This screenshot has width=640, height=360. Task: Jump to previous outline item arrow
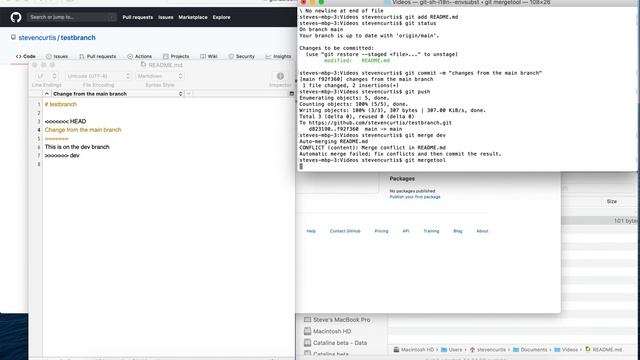point(47,94)
